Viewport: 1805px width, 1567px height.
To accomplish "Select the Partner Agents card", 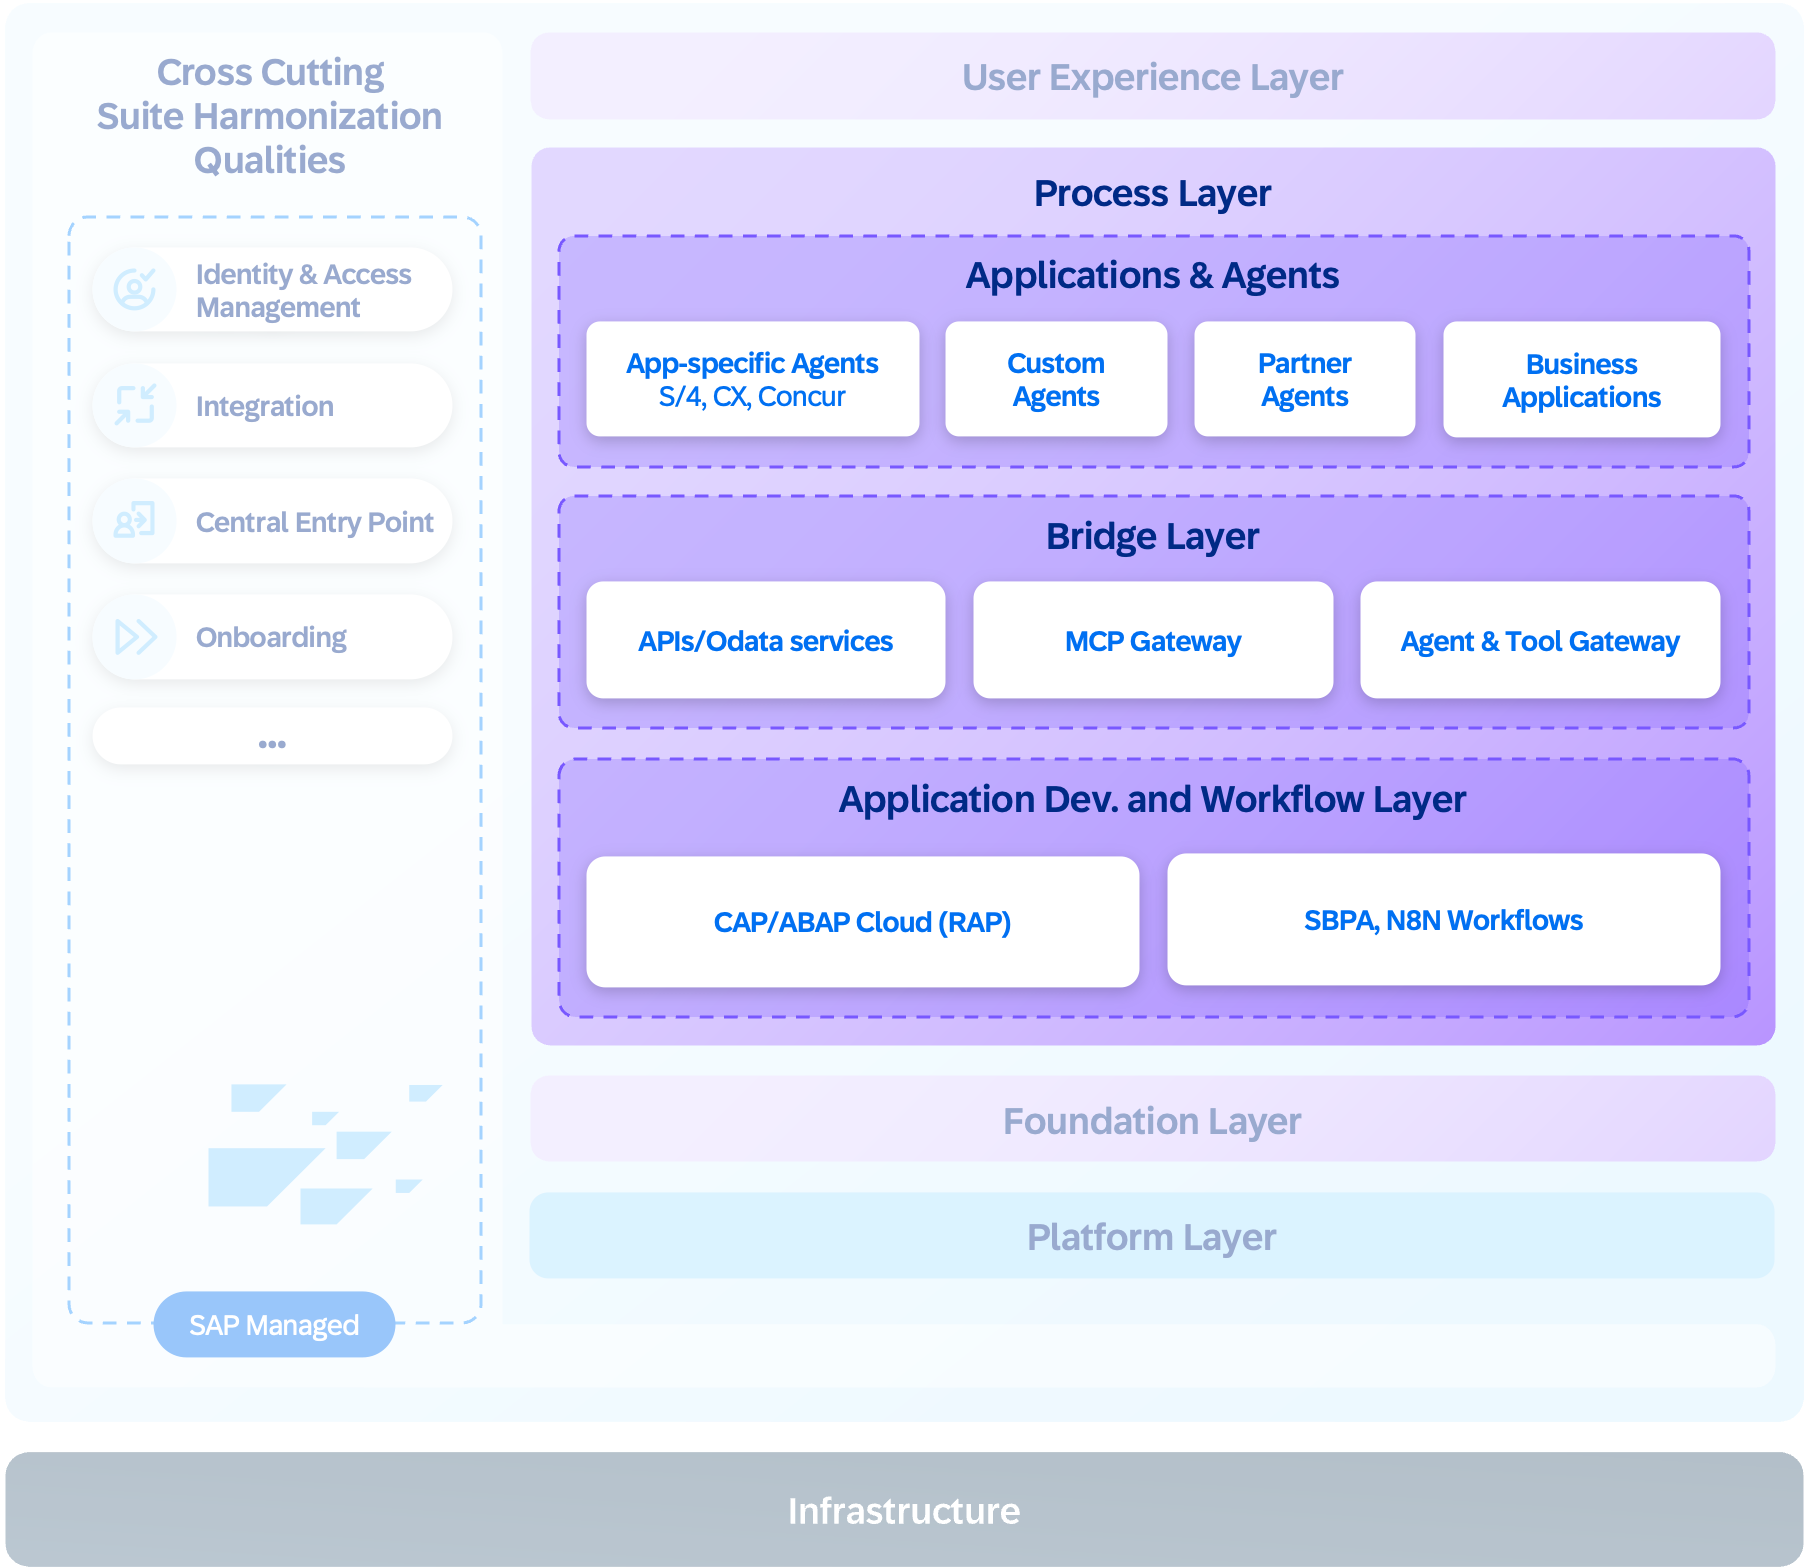I will (x=1304, y=379).
